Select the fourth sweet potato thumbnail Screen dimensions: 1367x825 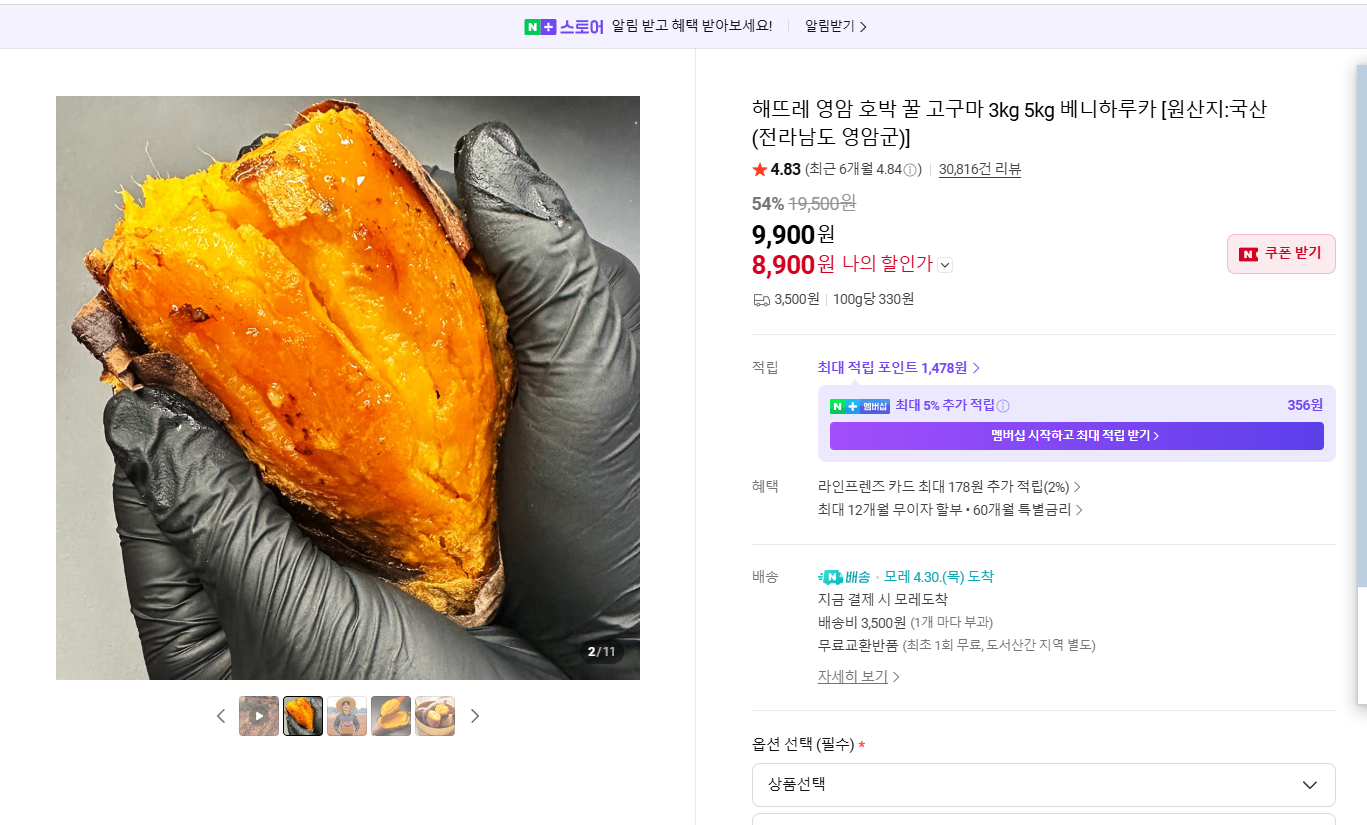pos(391,716)
